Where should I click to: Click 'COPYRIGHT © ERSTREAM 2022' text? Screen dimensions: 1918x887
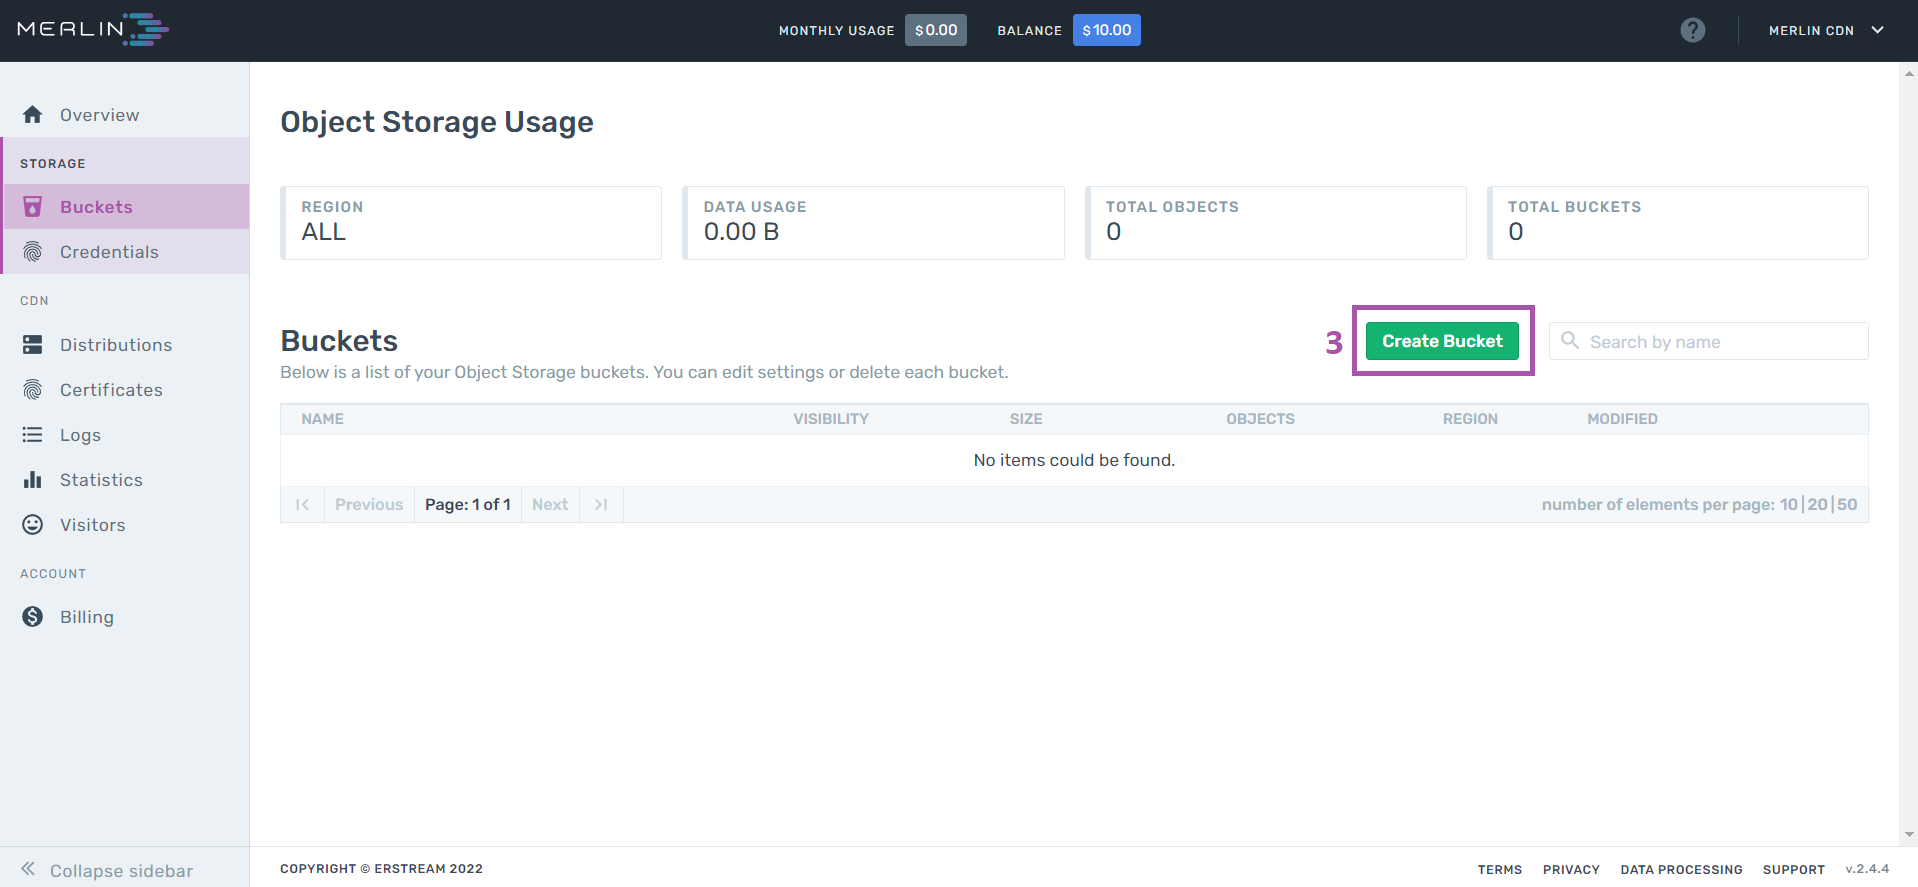[381, 869]
